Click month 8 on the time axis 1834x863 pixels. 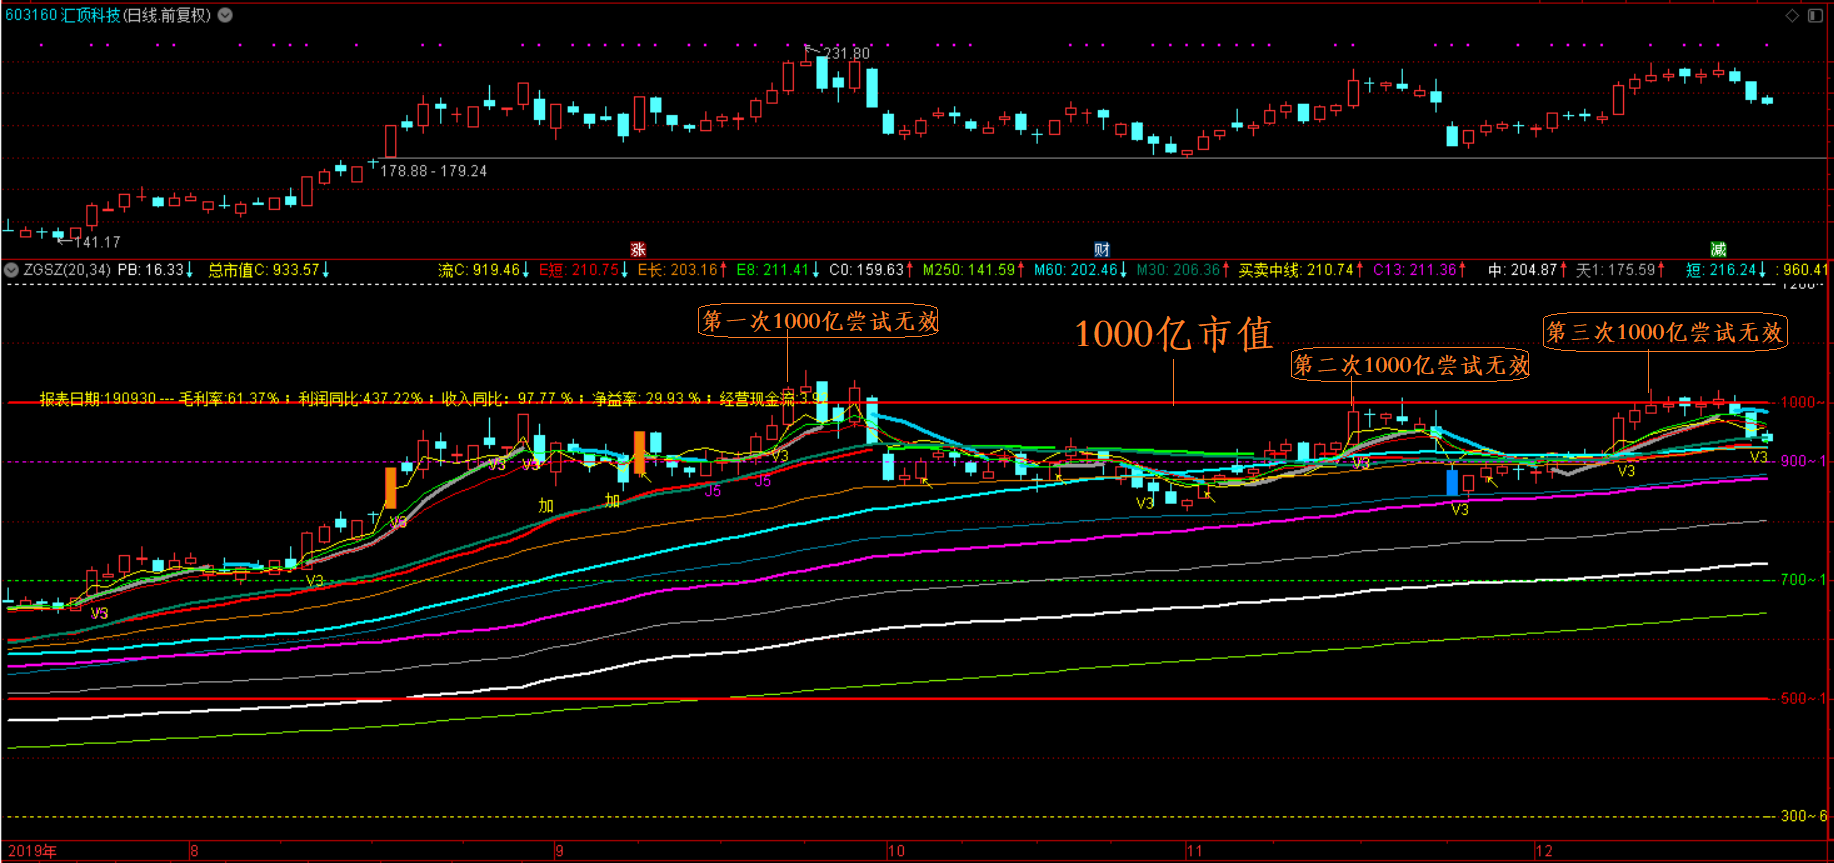pyautogui.click(x=194, y=851)
